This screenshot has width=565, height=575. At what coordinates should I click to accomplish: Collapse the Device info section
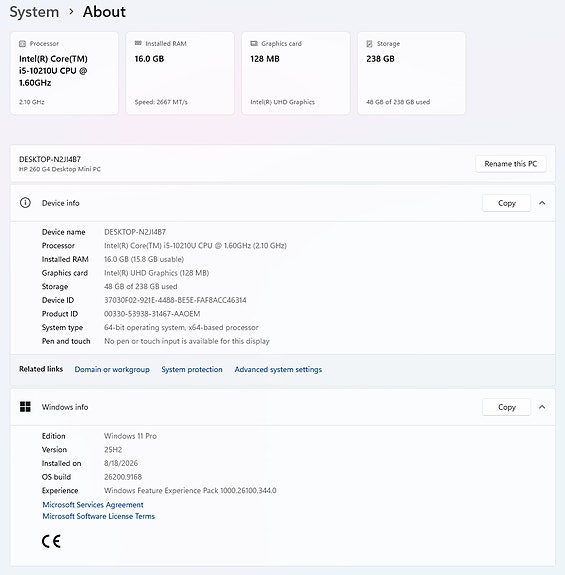tap(542, 203)
